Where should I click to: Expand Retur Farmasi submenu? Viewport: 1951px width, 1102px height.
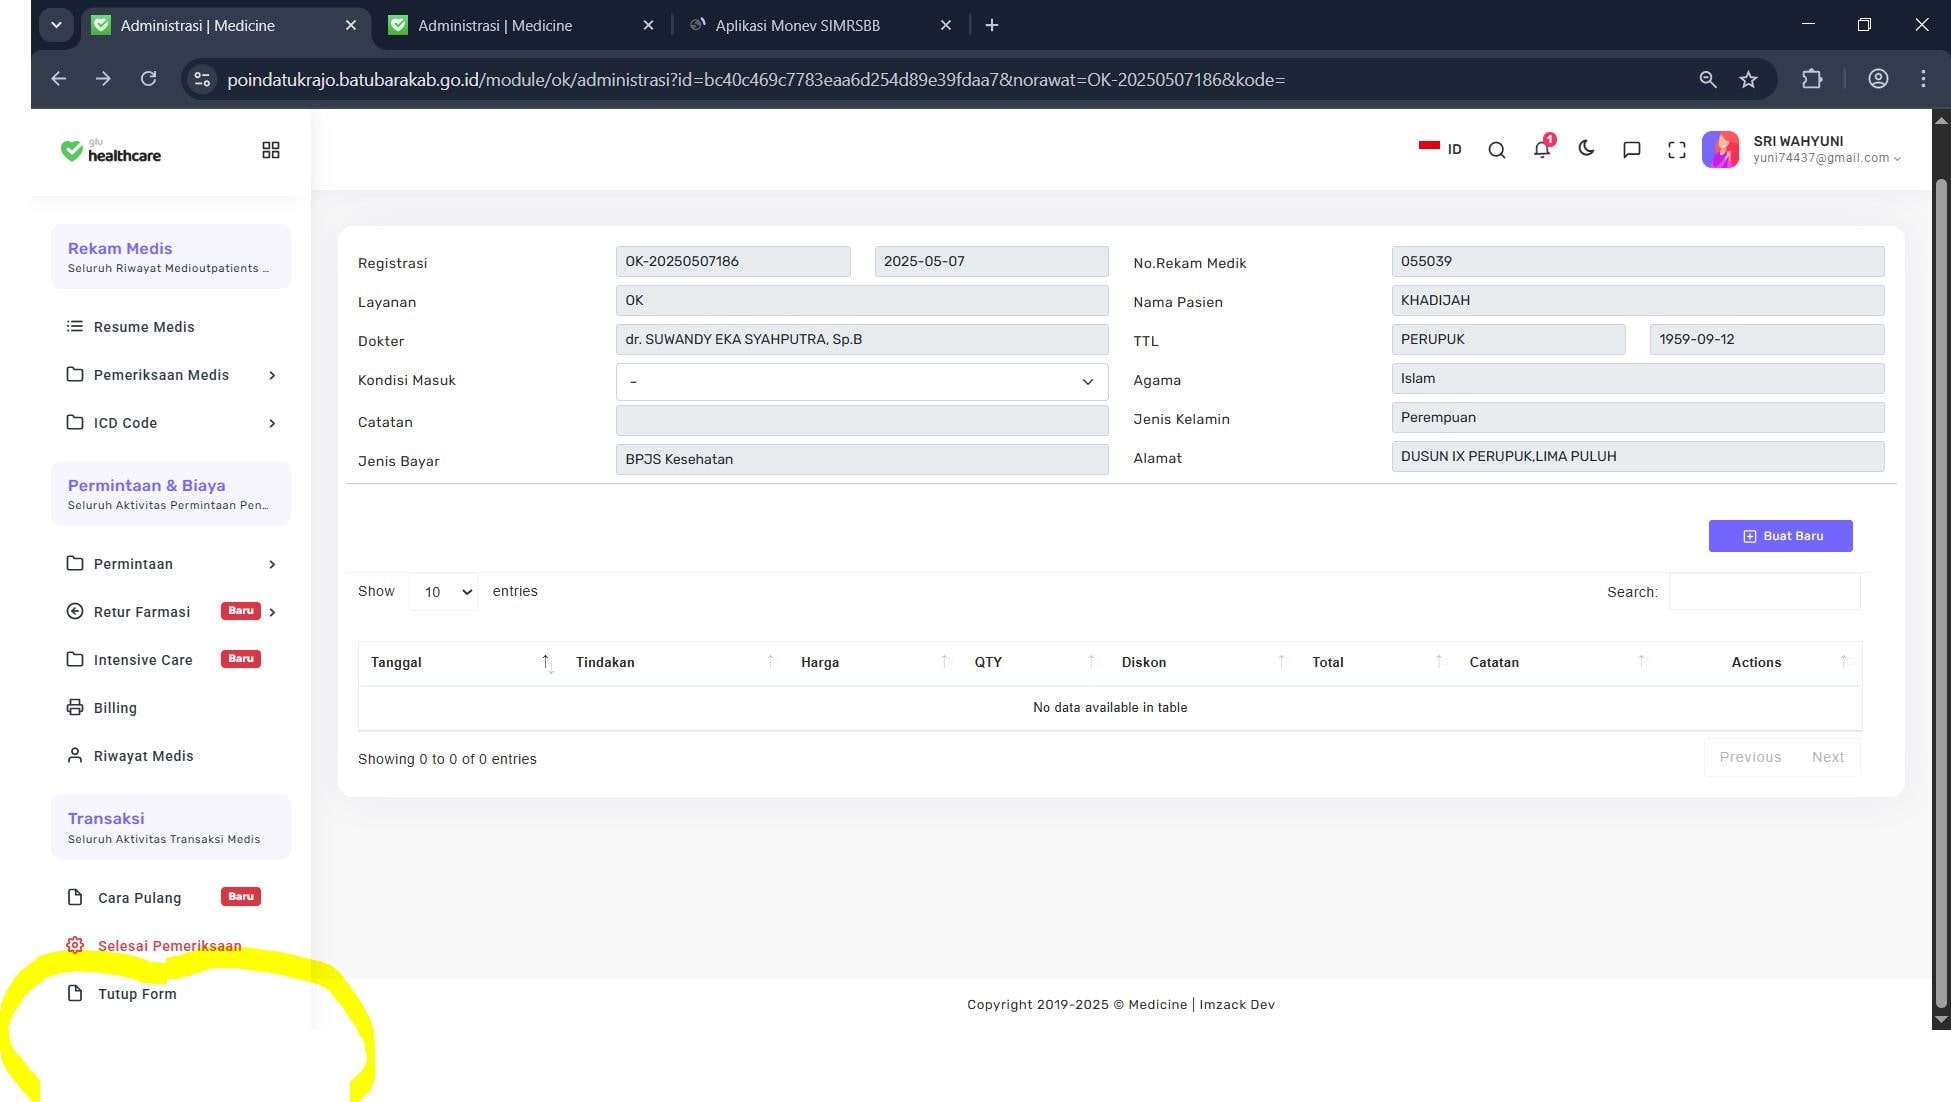coord(170,612)
